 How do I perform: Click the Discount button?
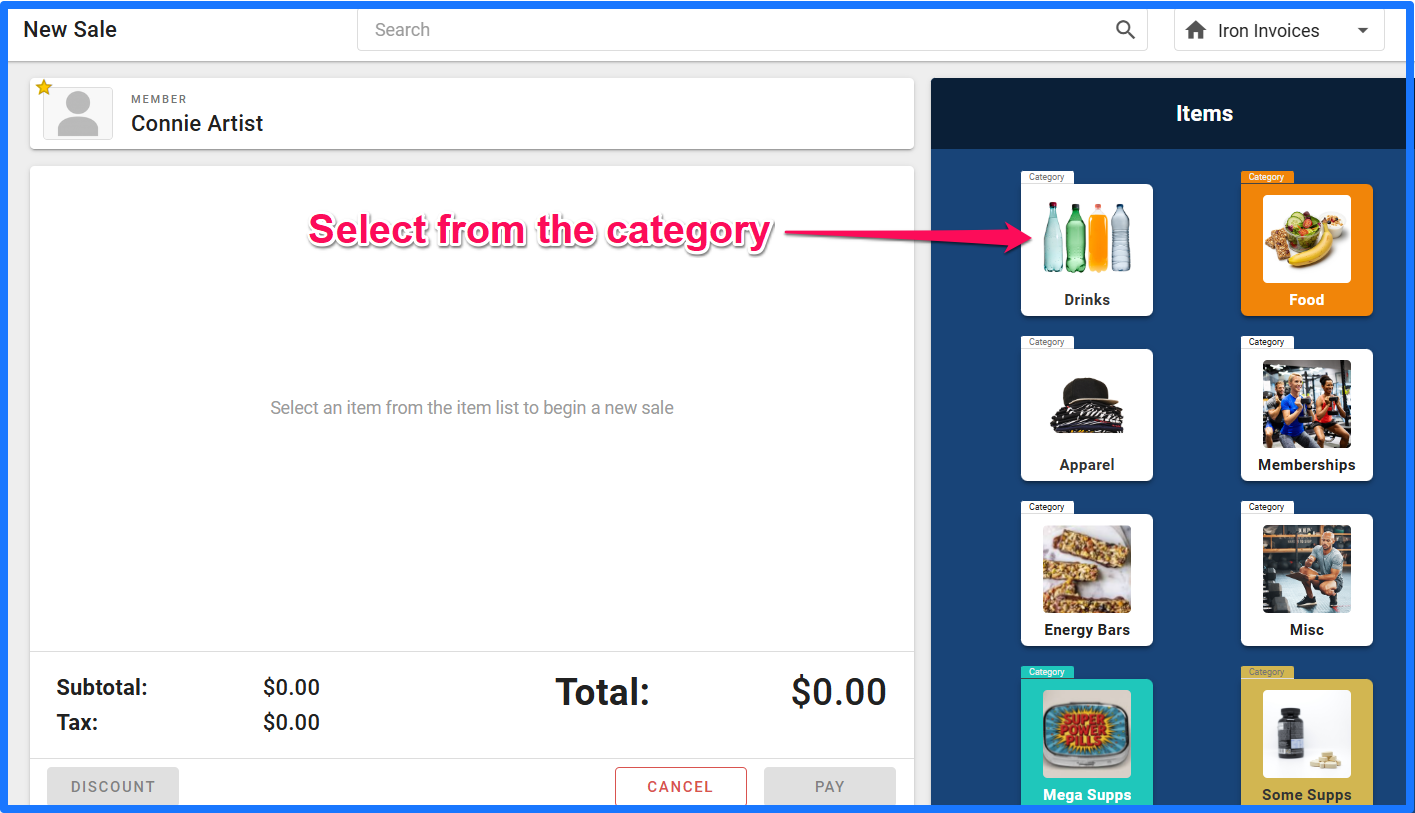click(x=113, y=786)
